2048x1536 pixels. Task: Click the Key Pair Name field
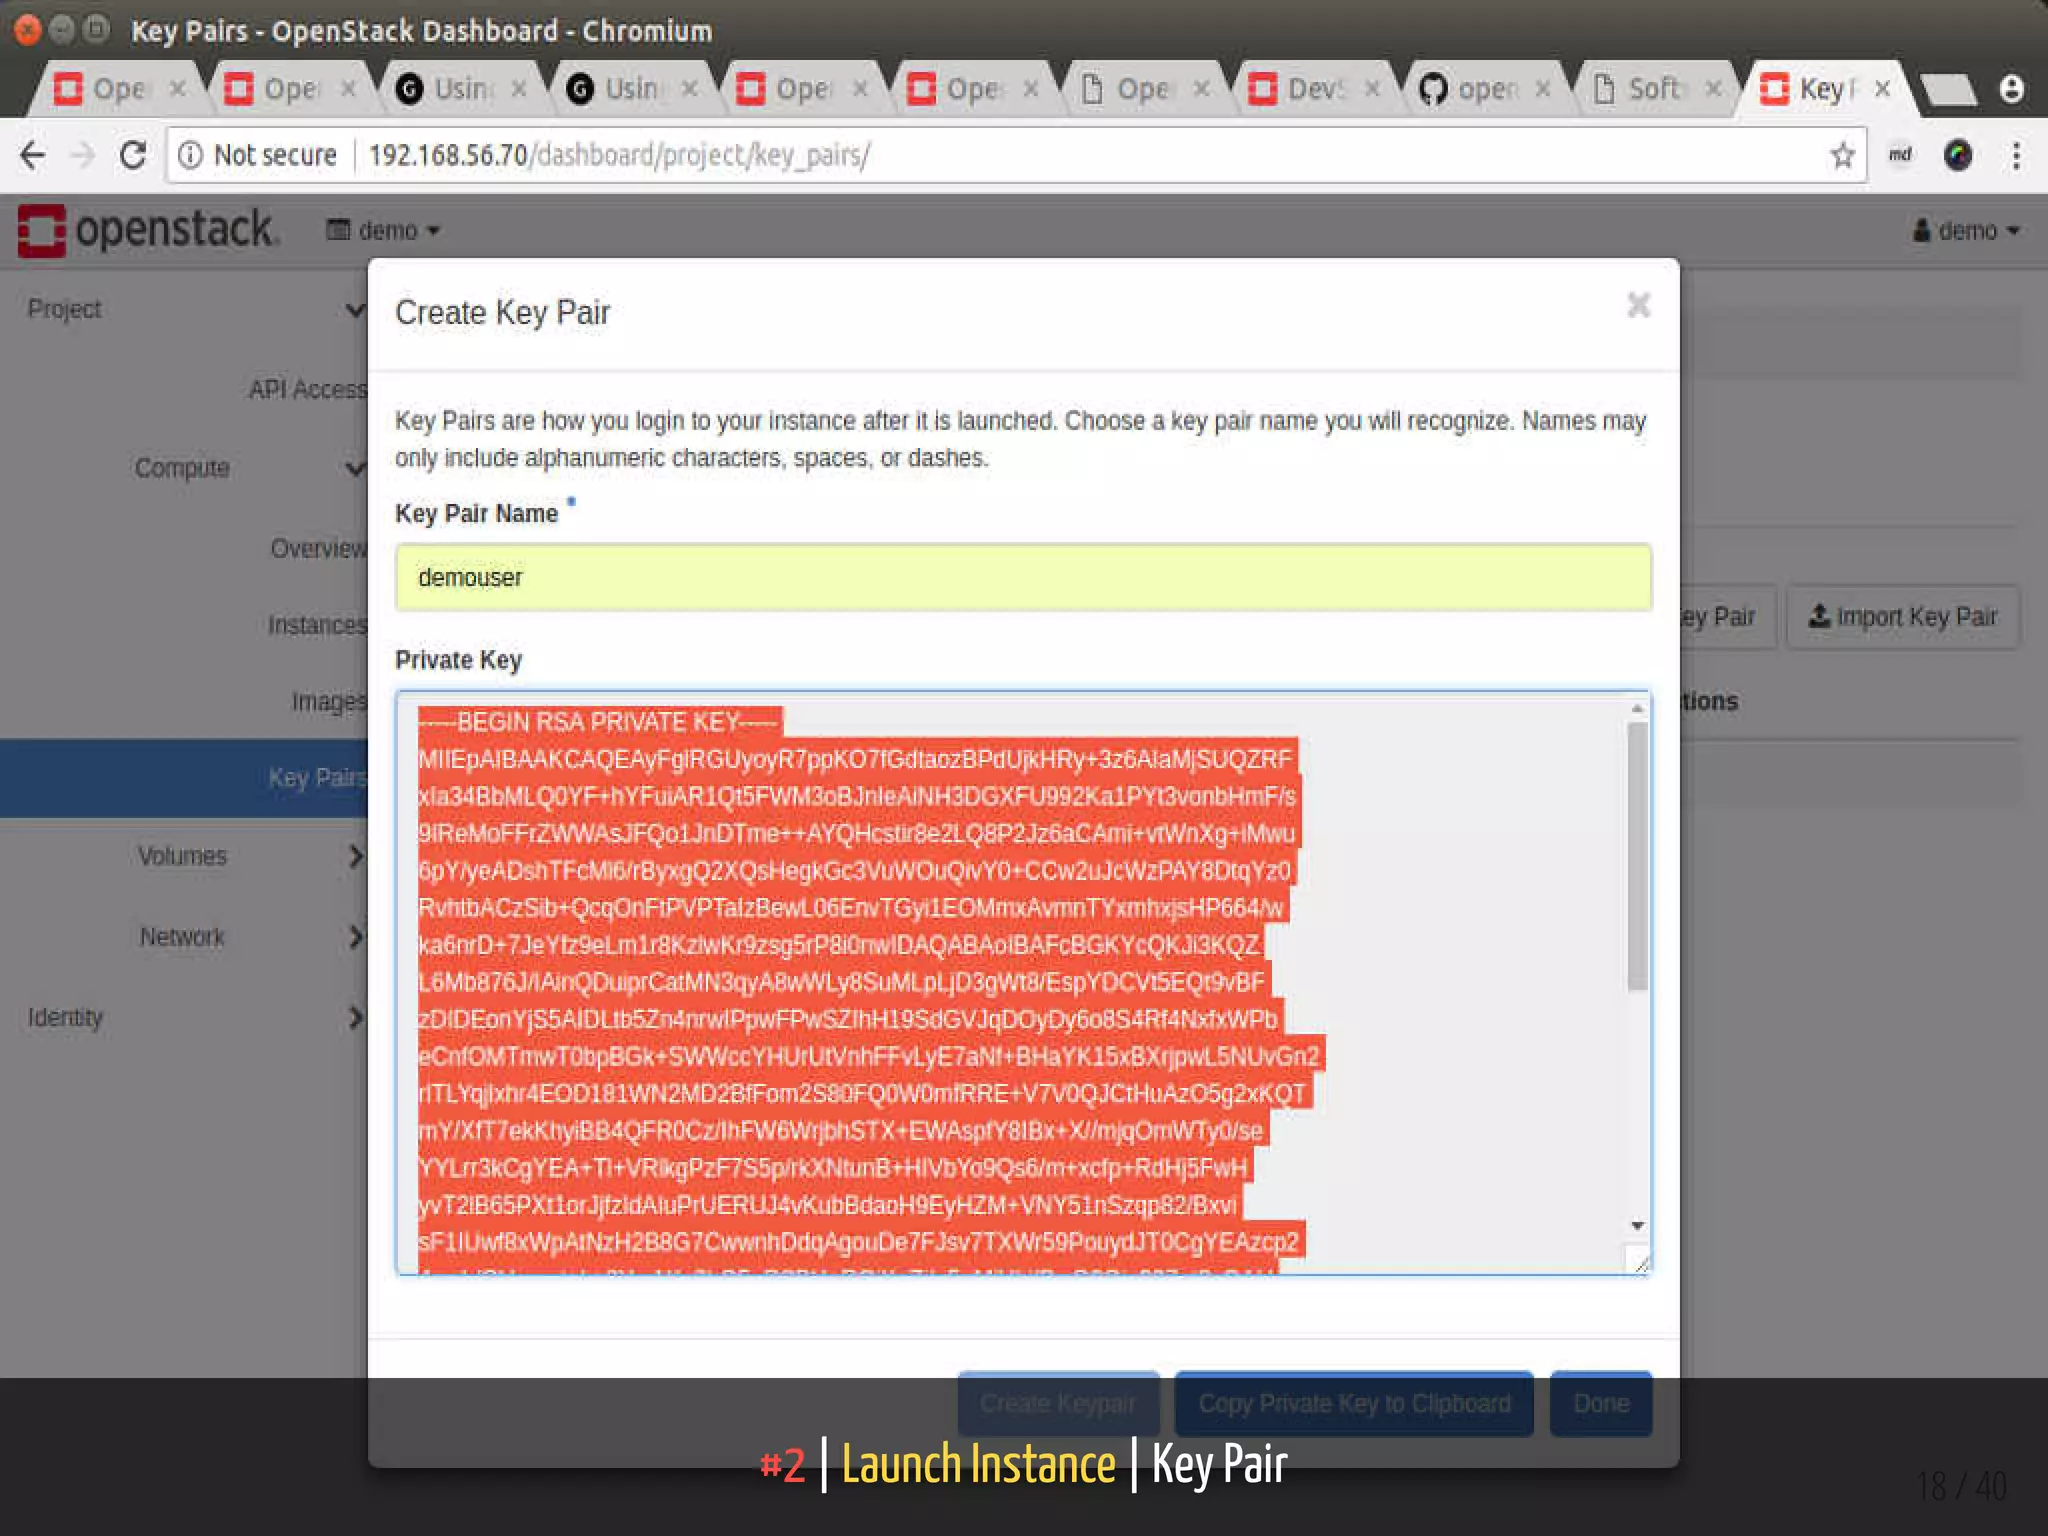tap(1022, 578)
